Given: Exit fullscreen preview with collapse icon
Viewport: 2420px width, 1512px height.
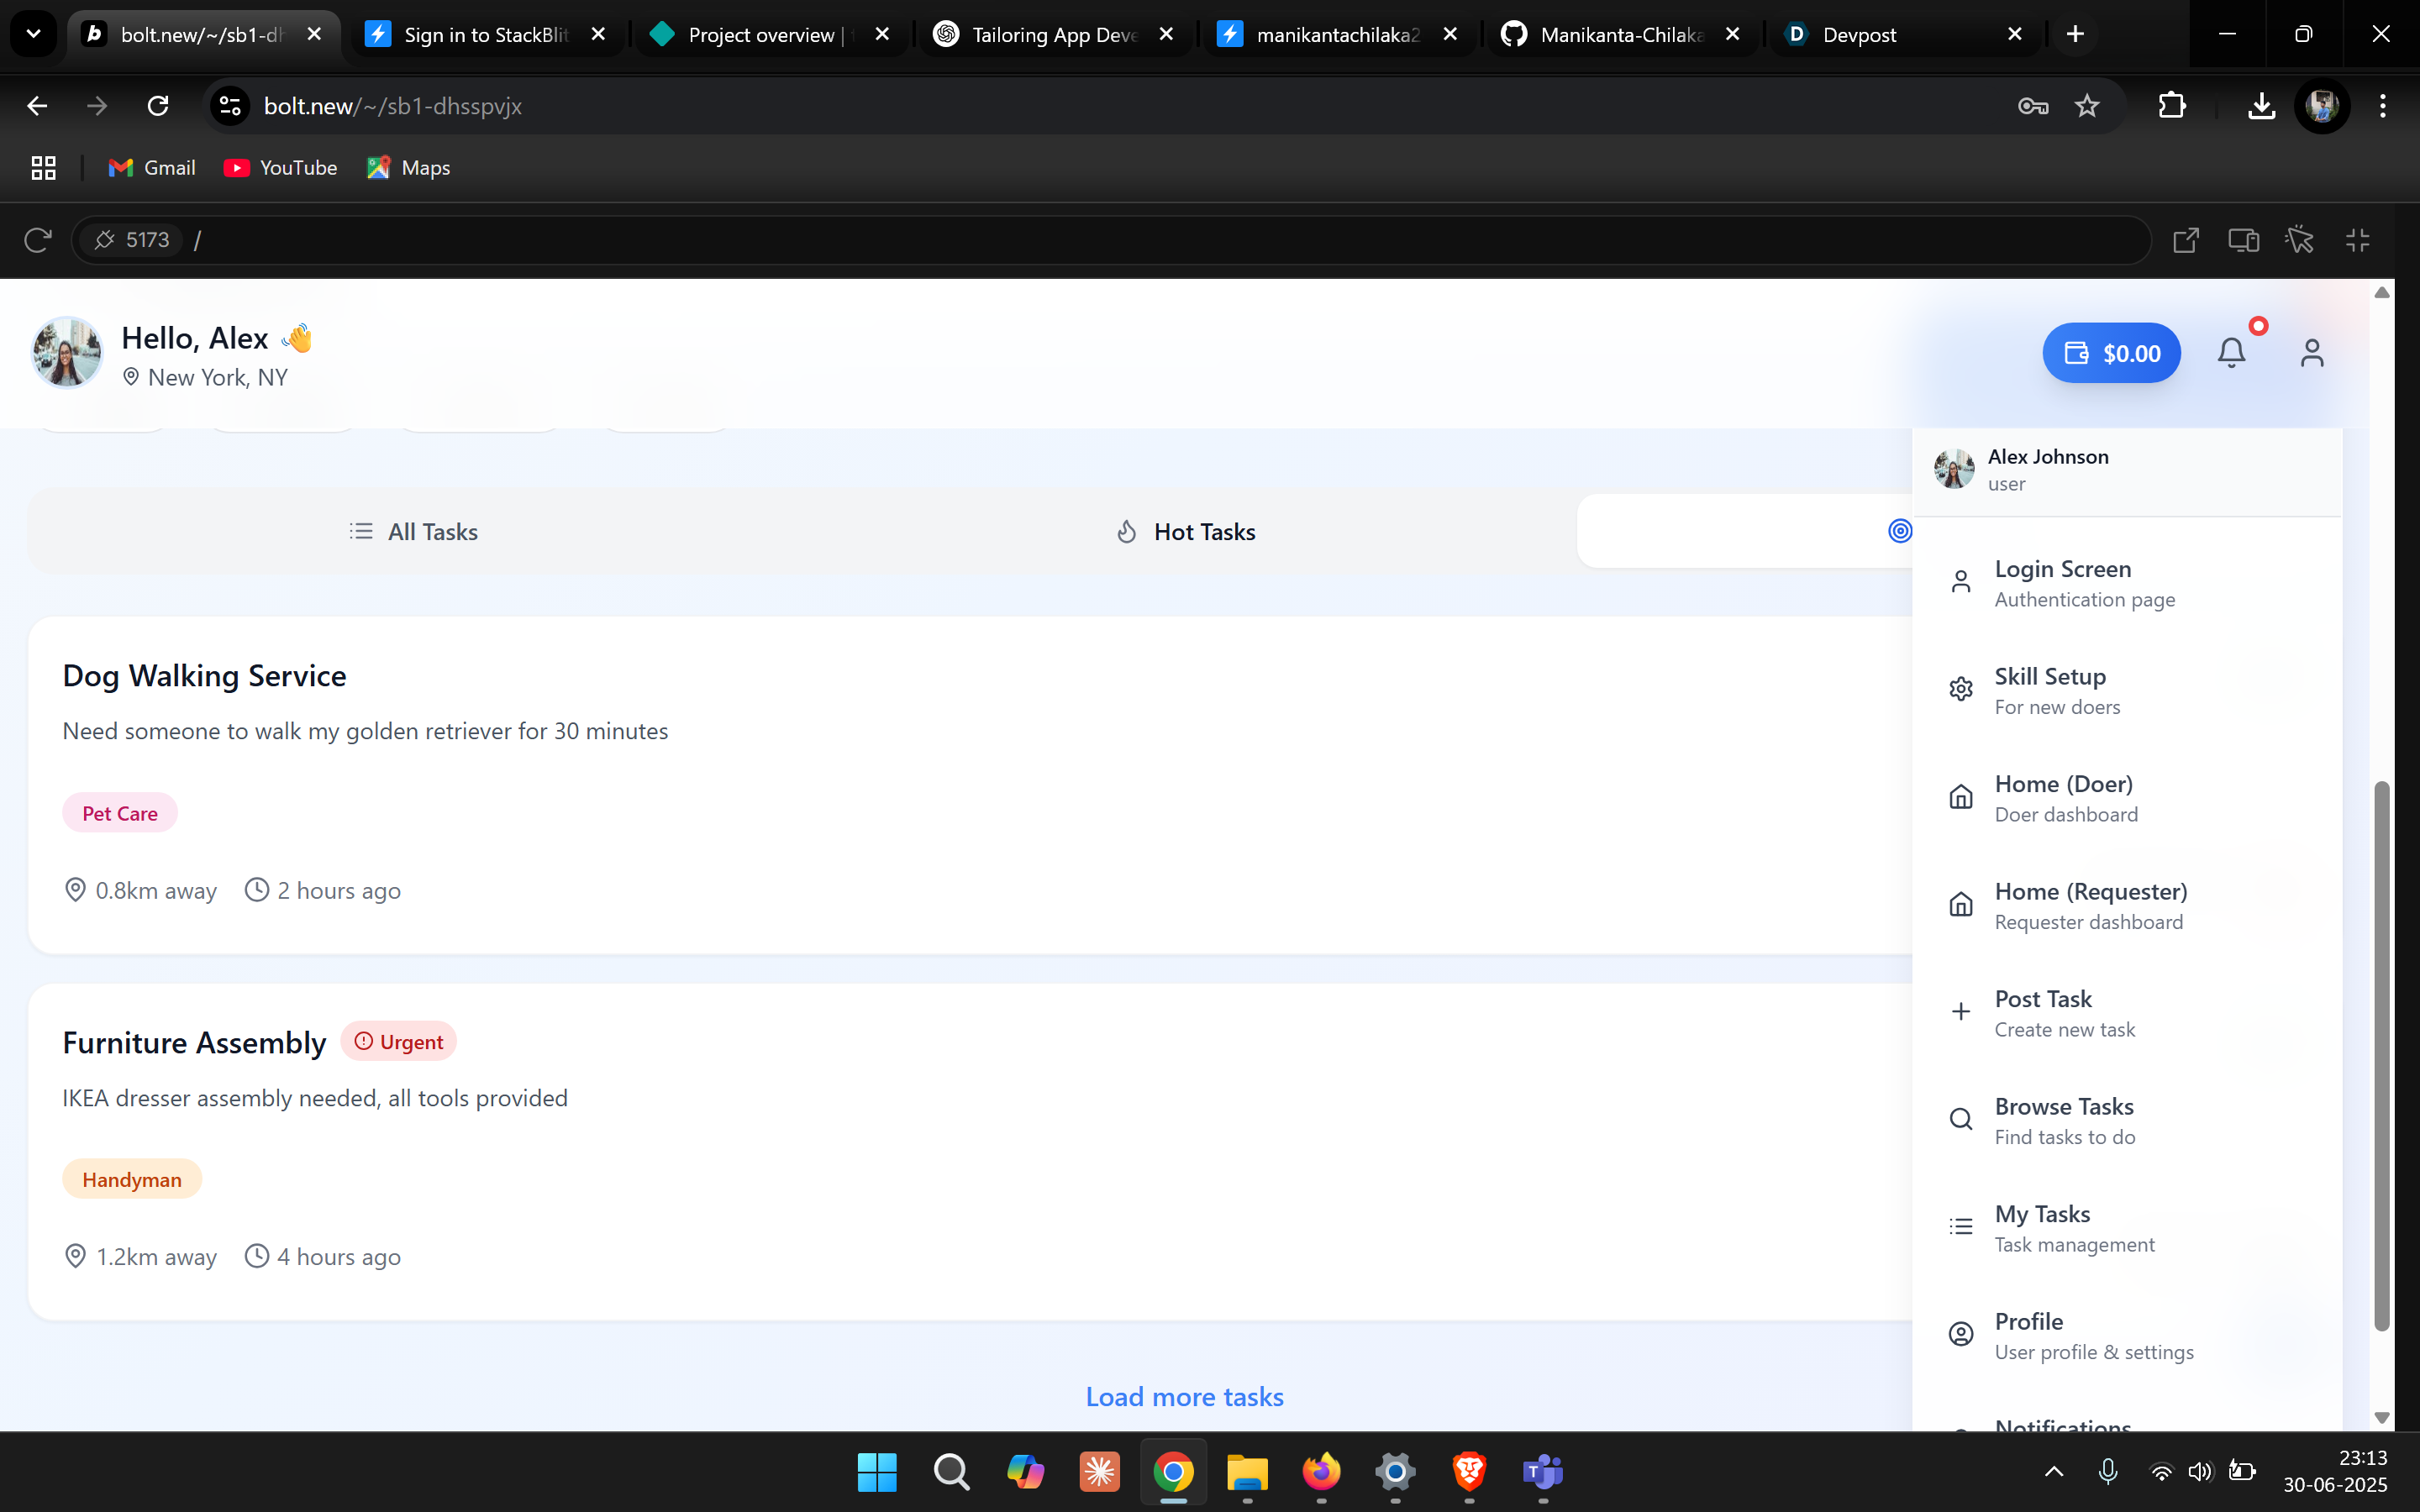Looking at the screenshot, I should (x=2358, y=240).
